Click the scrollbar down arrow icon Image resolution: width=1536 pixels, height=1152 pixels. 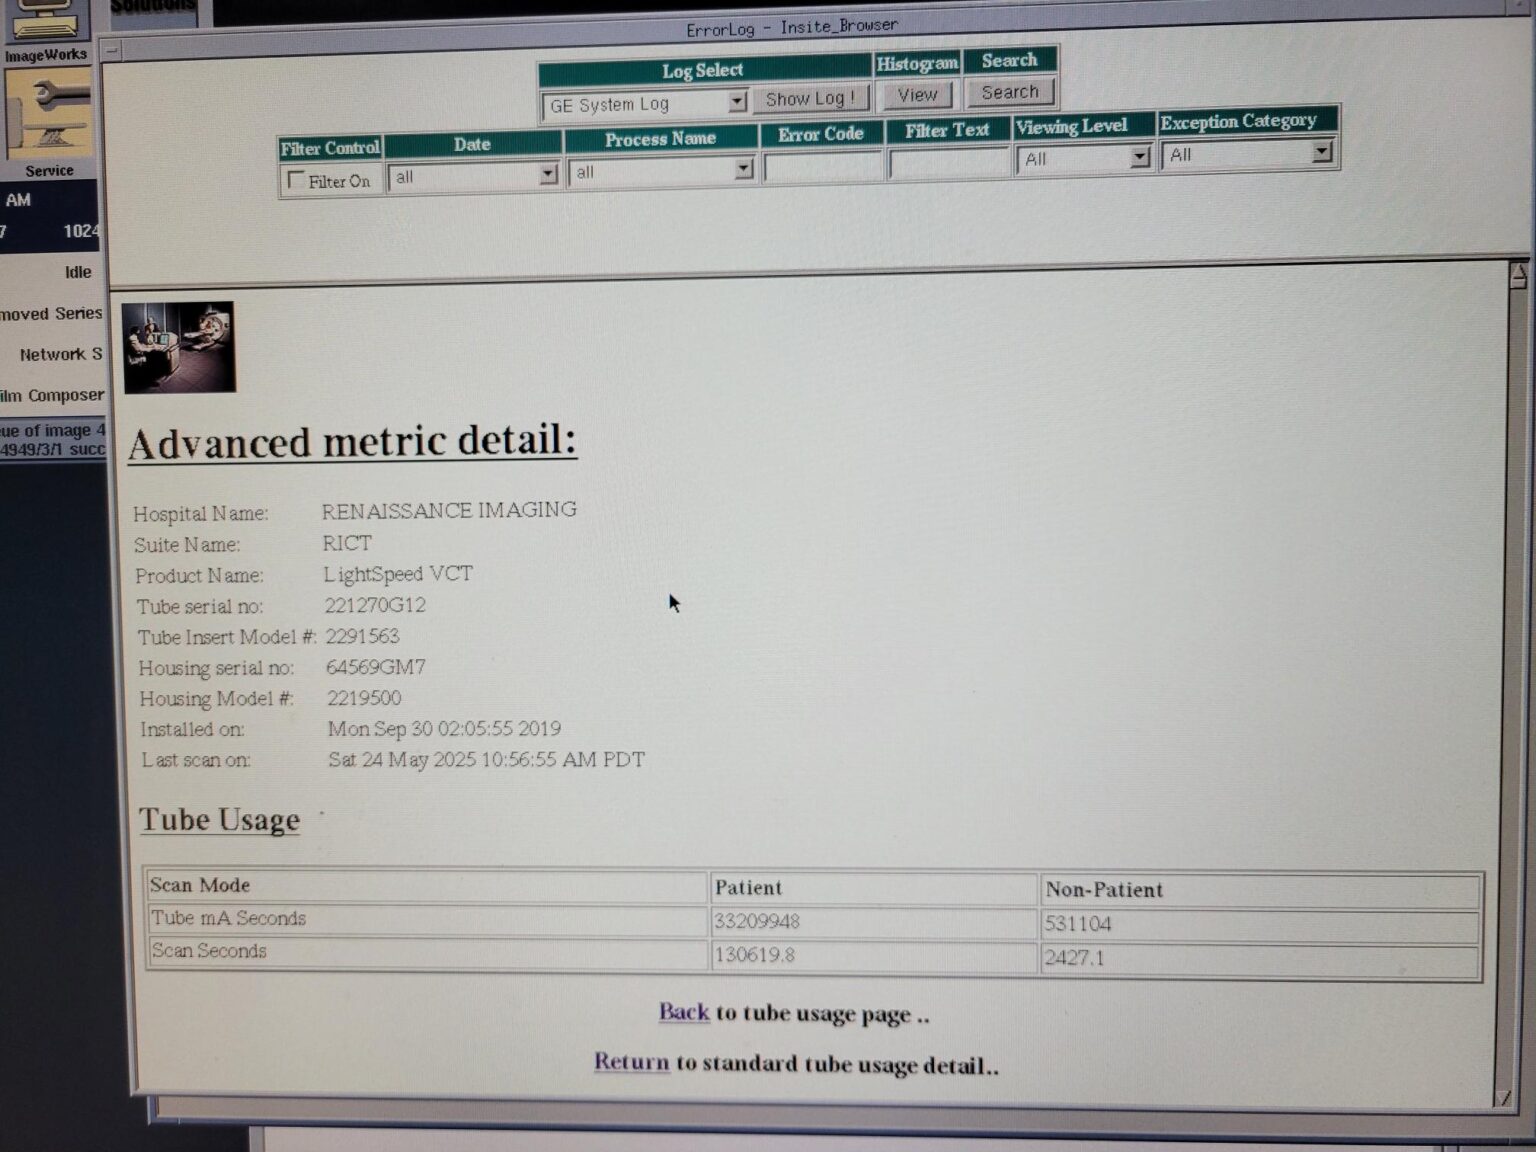(x=1506, y=1098)
